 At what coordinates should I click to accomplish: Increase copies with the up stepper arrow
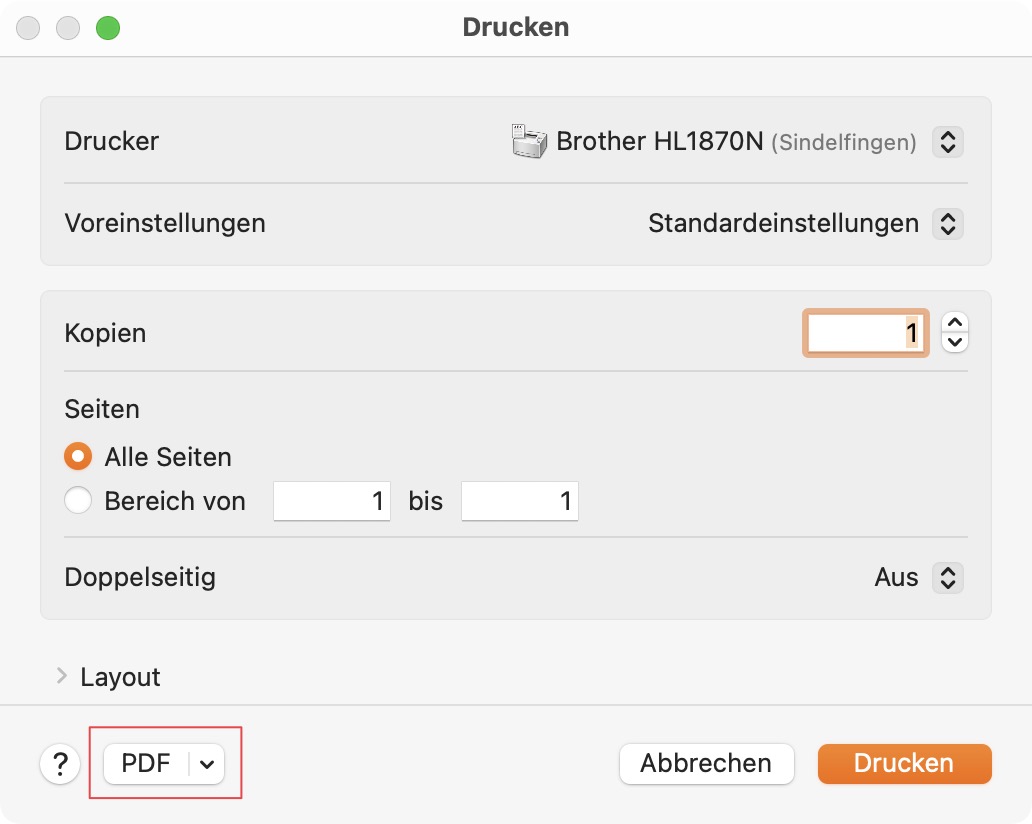coord(955,322)
